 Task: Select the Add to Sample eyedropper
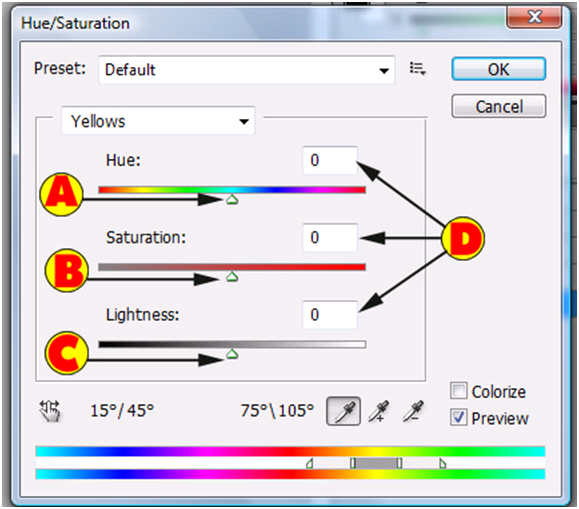coord(379,411)
